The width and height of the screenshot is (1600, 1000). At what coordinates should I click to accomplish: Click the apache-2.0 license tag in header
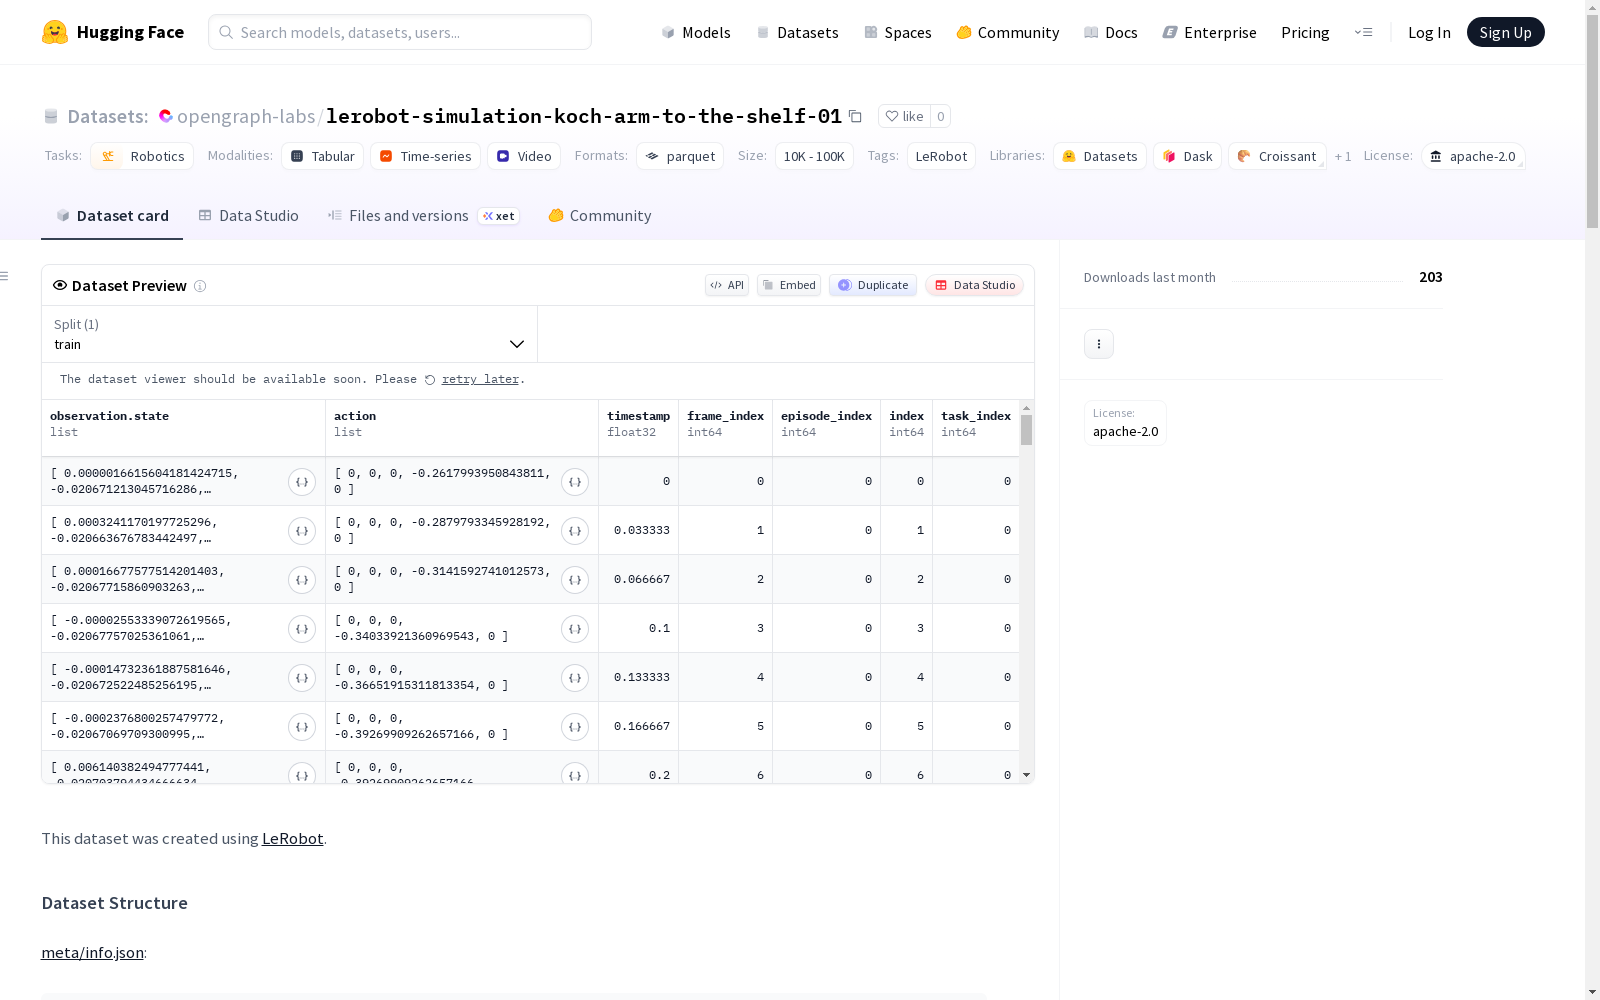tap(1473, 156)
